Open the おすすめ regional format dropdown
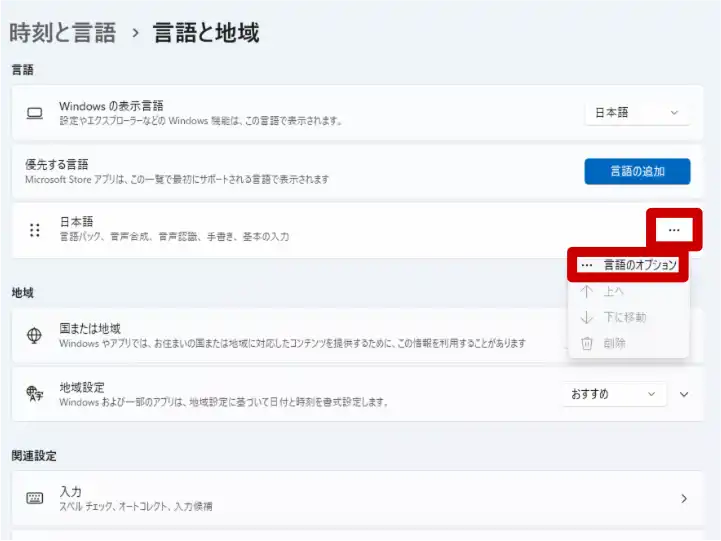 (613, 394)
